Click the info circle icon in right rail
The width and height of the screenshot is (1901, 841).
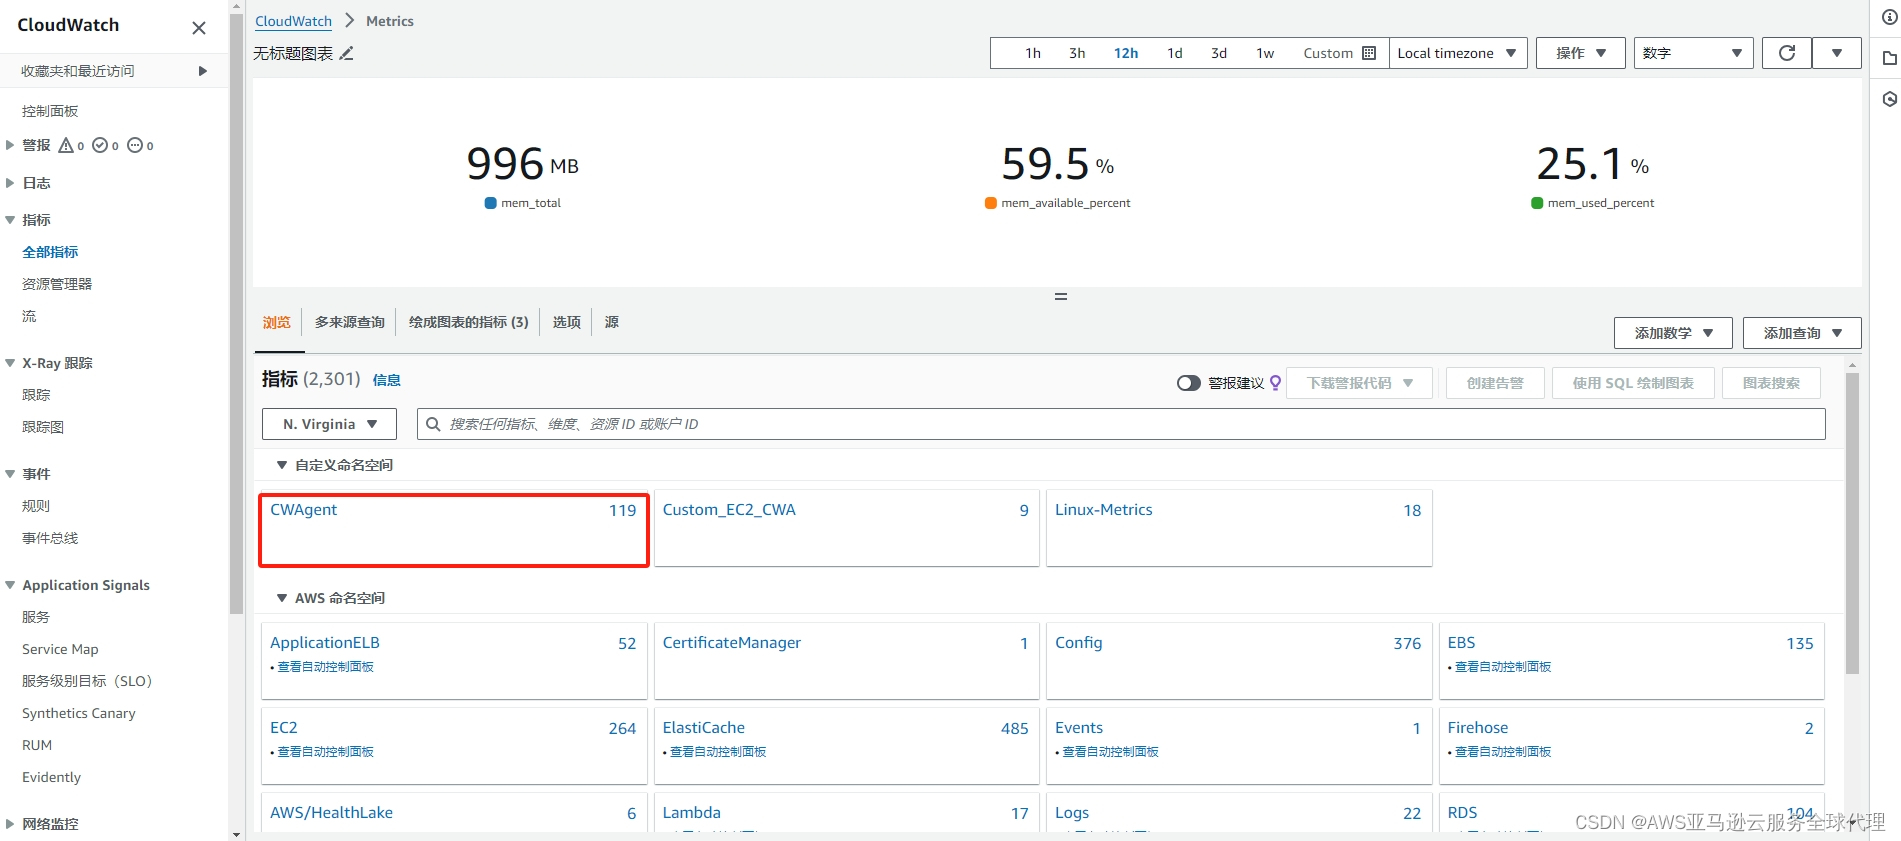coord(1889,18)
